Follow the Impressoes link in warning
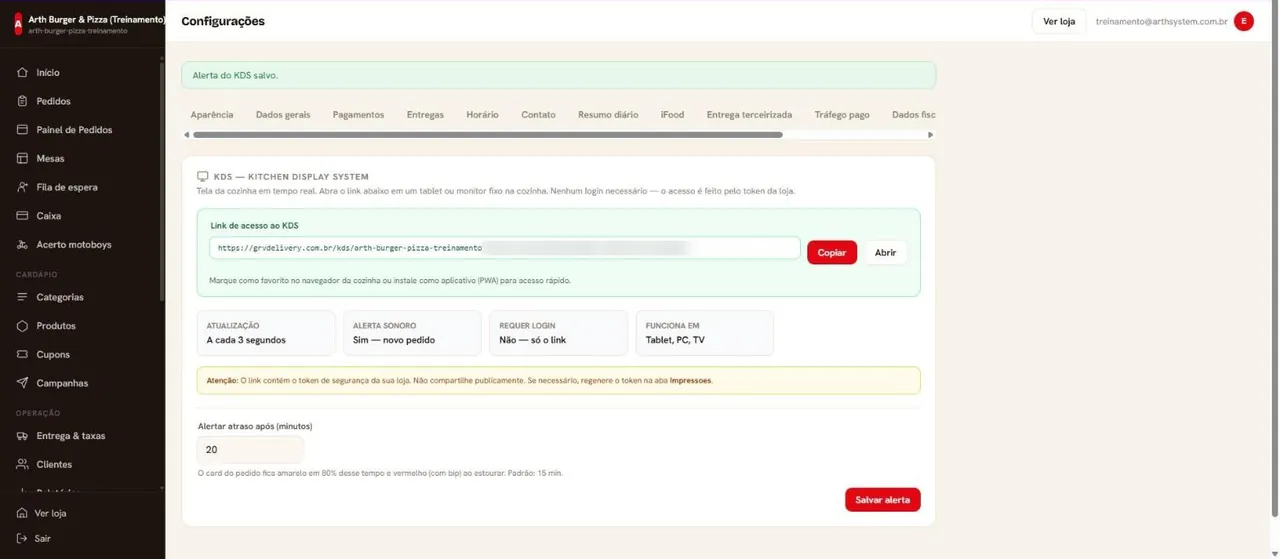The width and height of the screenshot is (1280, 559). click(690, 380)
